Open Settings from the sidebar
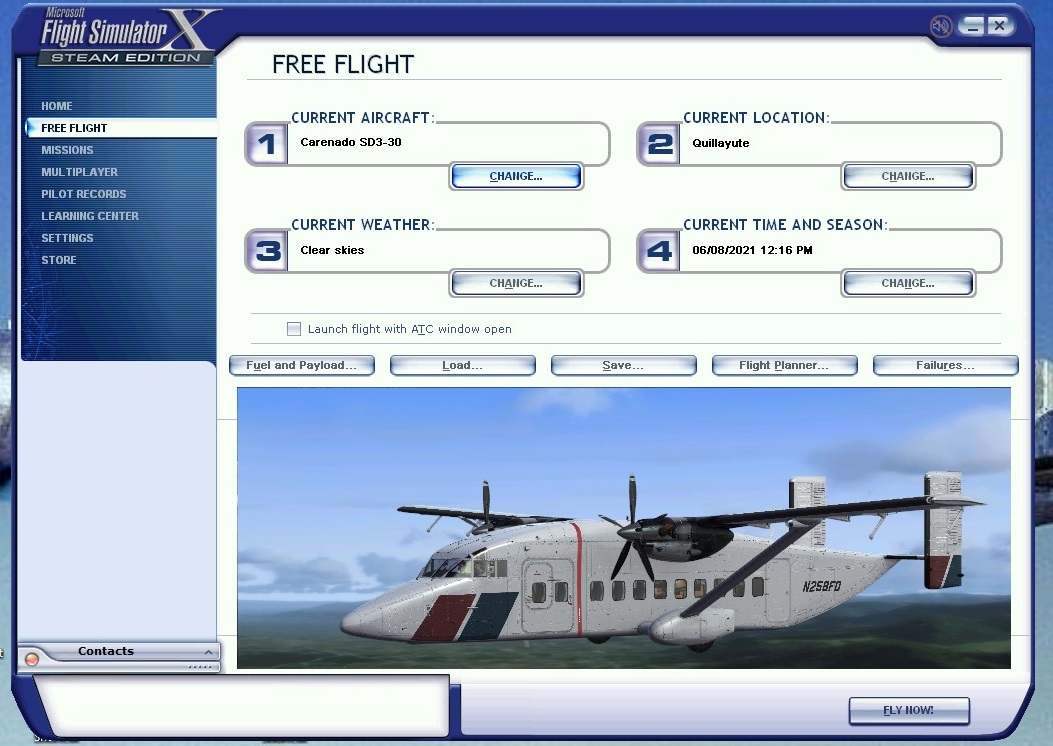 67,238
